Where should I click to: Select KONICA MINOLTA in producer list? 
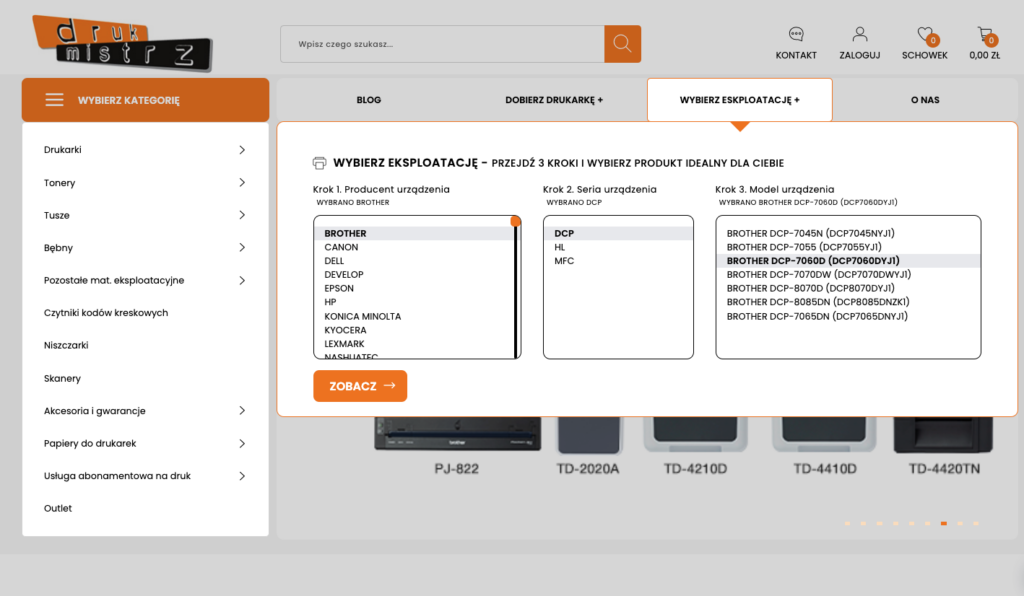(x=362, y=316)
